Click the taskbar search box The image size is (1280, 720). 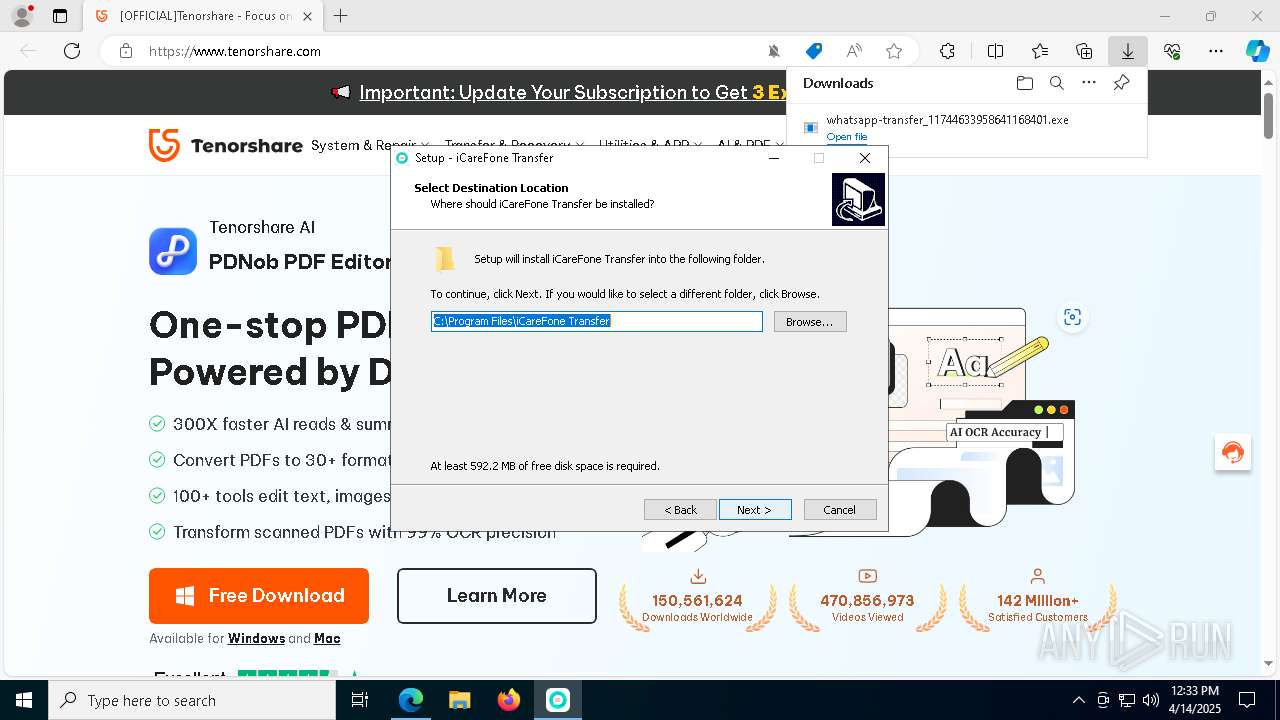(x=192, y=700)
